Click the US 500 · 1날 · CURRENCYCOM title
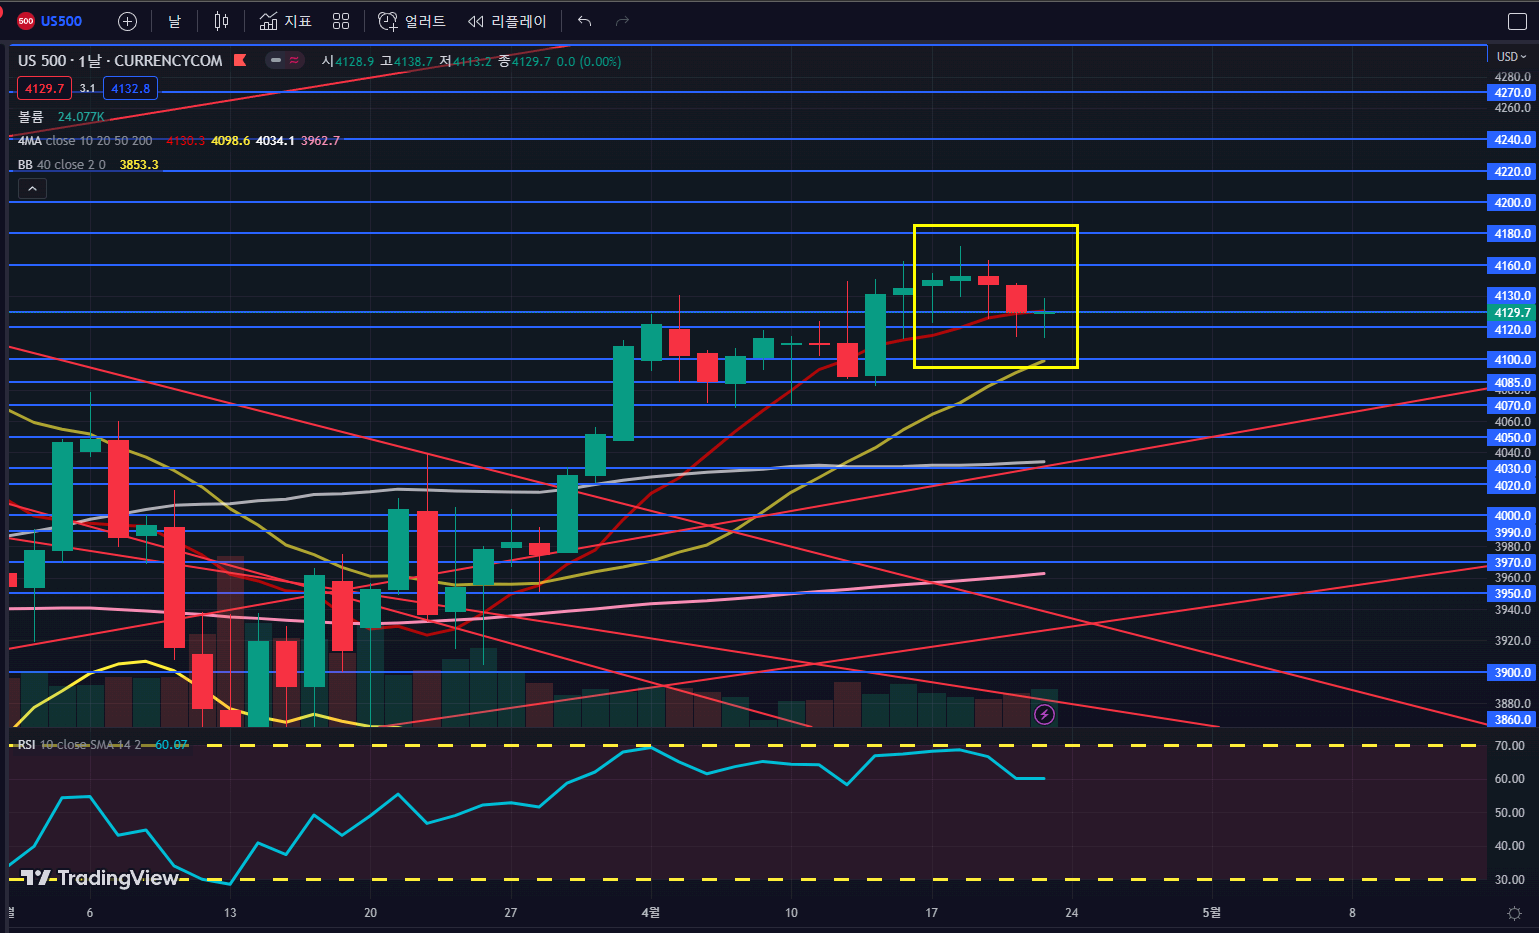1539x933 pixels. tap(120, 61)
